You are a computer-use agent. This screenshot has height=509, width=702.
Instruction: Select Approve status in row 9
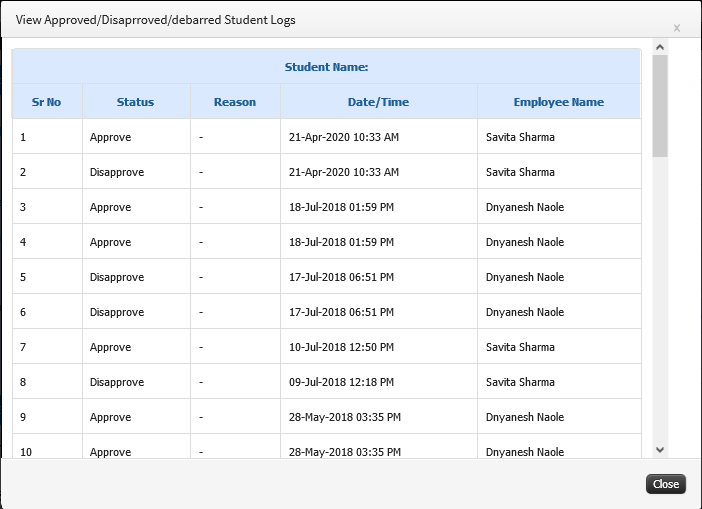(111, 417)
